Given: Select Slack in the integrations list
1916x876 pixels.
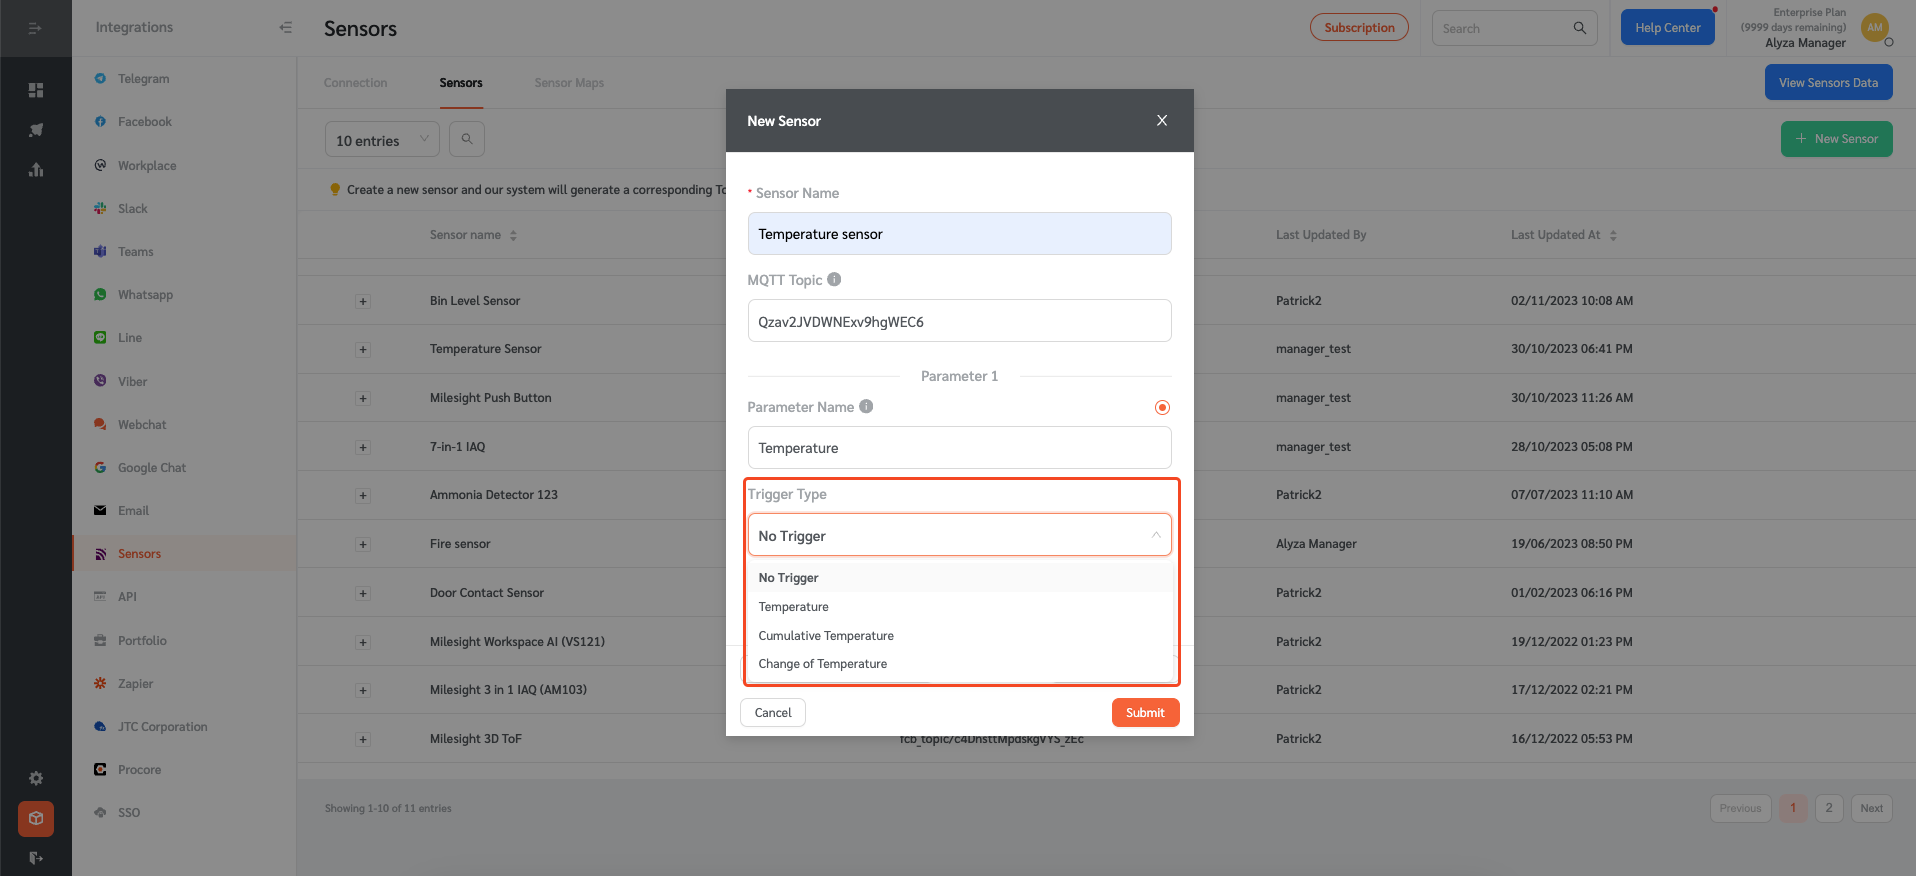Looking at the screenshot, I should click(132, 209).
